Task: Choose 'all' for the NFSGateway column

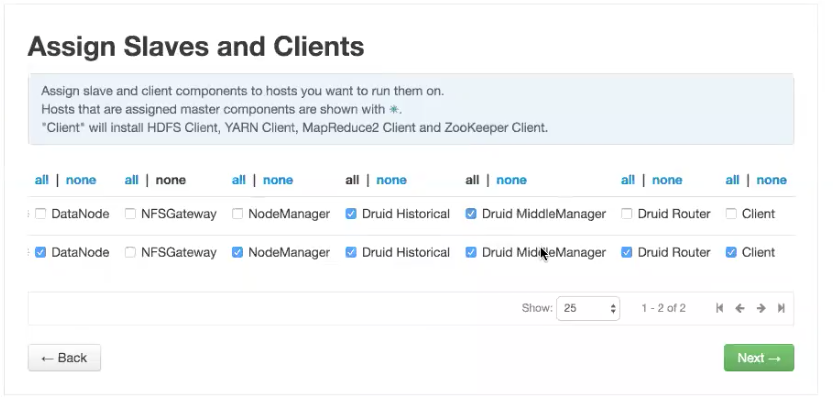Action: coord(131,180)
